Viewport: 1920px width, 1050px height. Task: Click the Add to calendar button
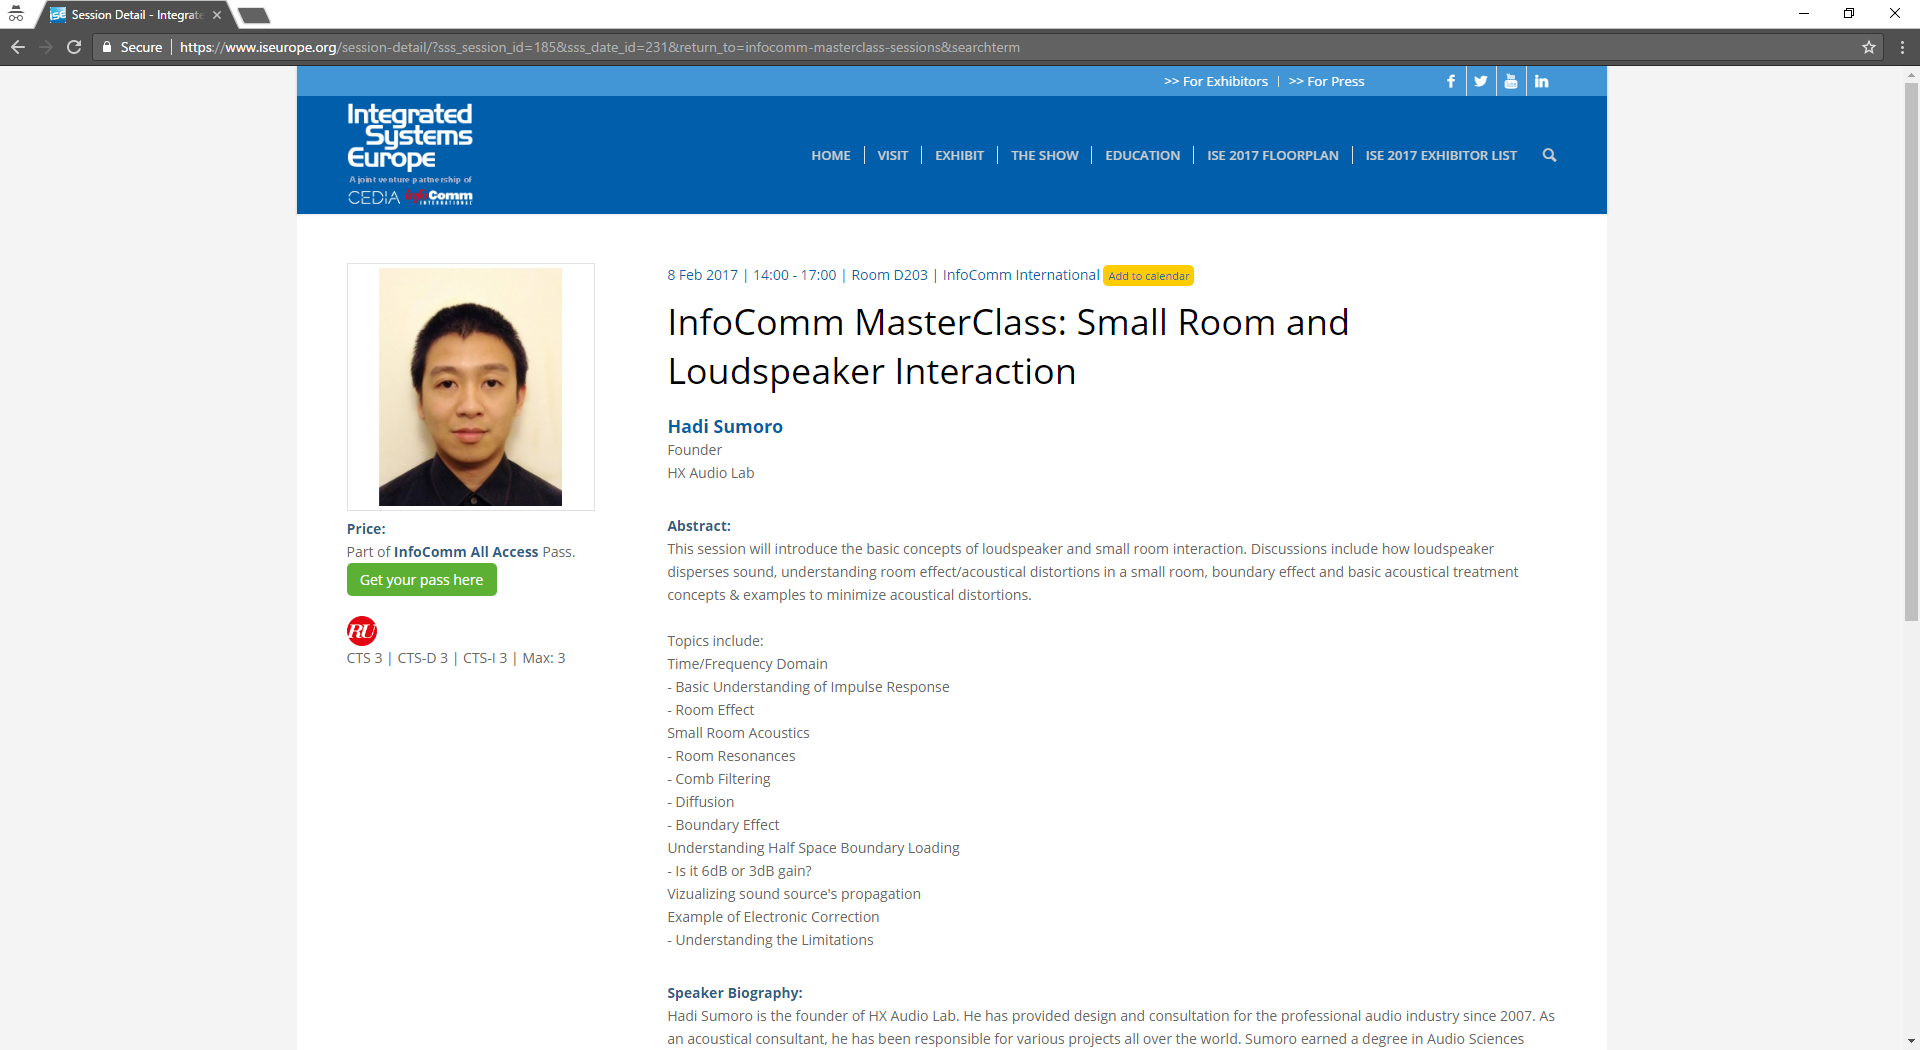[x=1149, y=276]
